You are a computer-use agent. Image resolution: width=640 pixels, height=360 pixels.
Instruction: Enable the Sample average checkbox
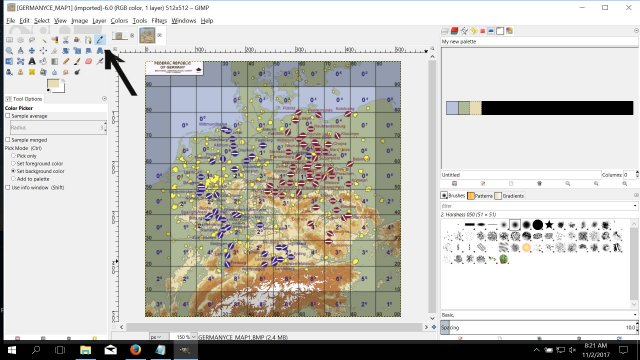click(x=8, y=116)
